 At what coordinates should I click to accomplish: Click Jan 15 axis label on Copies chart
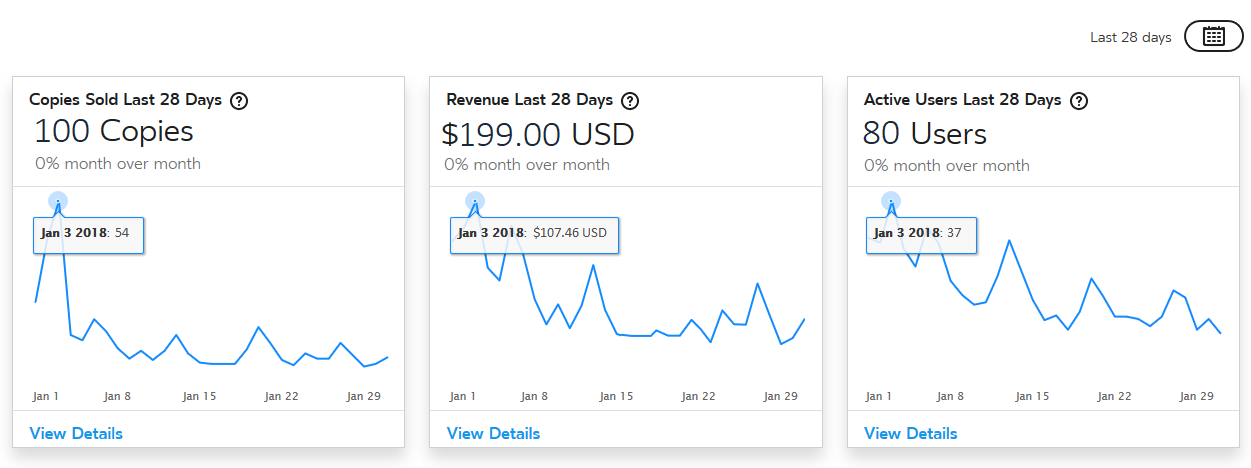pos(199,396)
